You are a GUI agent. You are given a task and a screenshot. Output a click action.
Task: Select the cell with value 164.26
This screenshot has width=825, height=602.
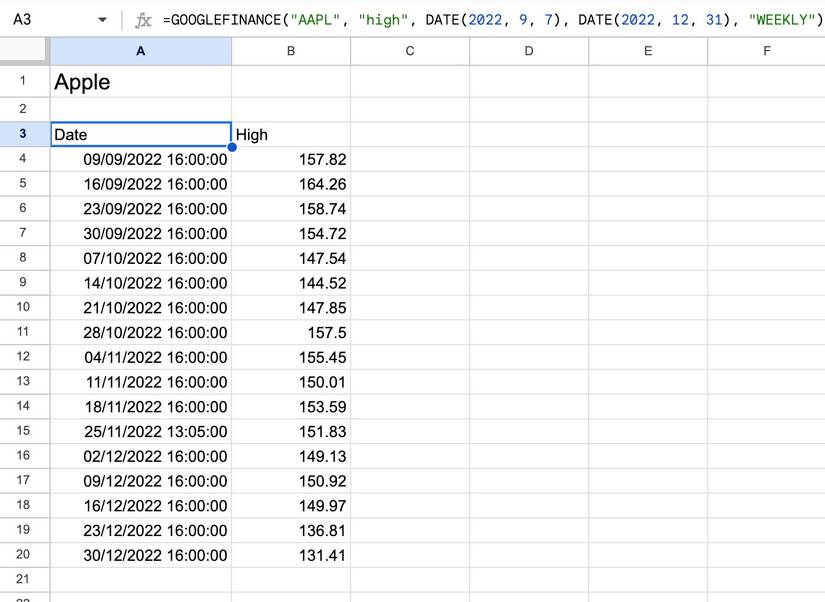pos(290,184)
